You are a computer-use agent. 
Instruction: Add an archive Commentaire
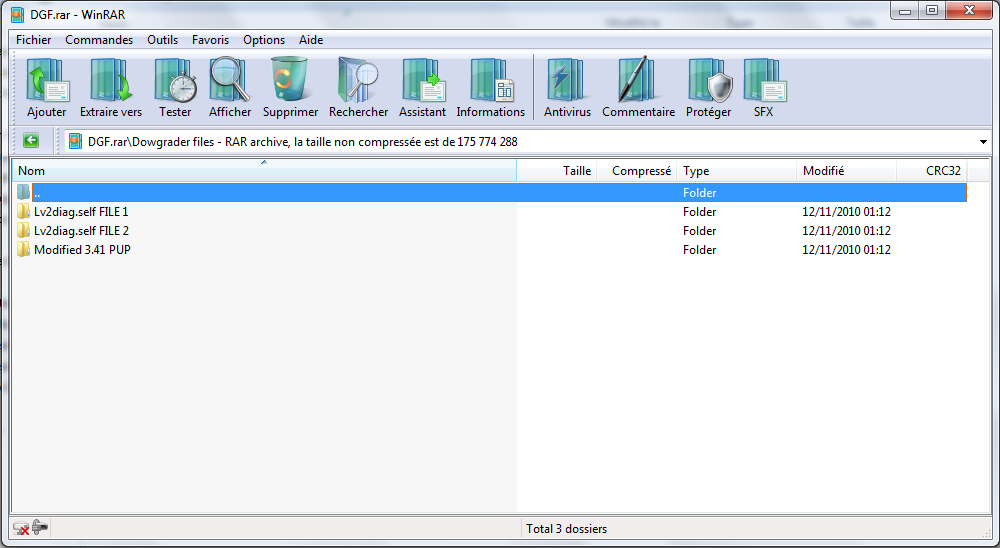[x=638, y=87]
